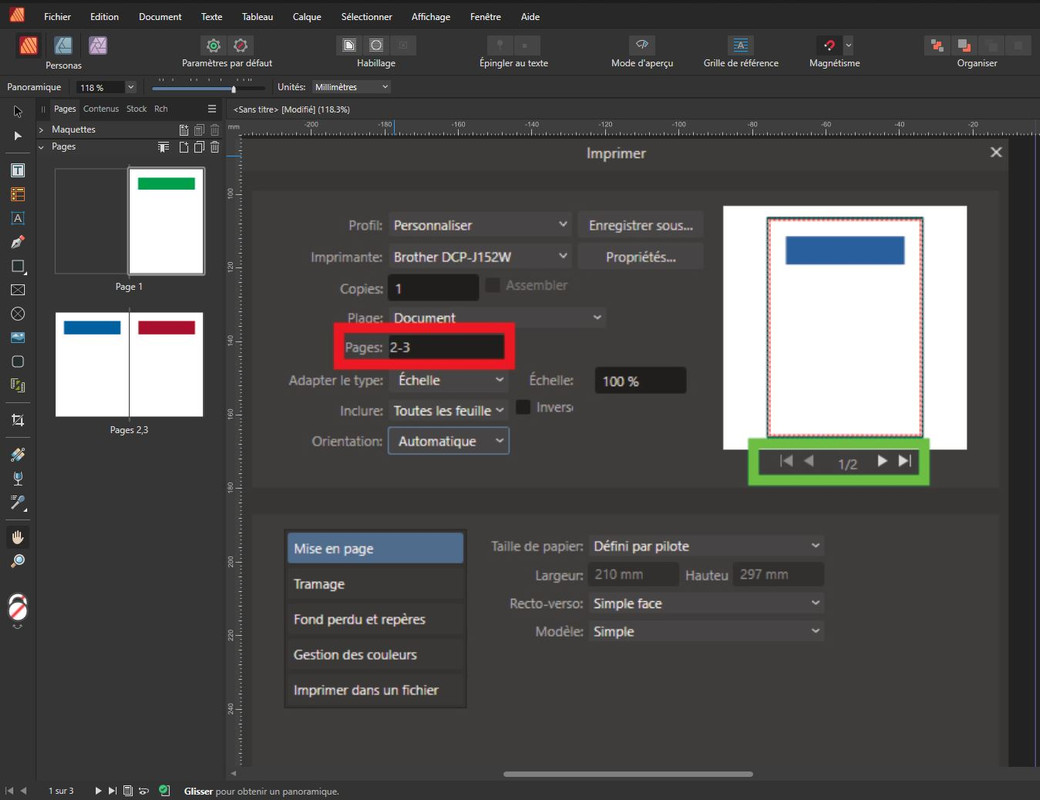Viewport: 1040px width, 800px height.
Task: Toggle the Magnétisme magnet button
Action: [x=829, y=45]
